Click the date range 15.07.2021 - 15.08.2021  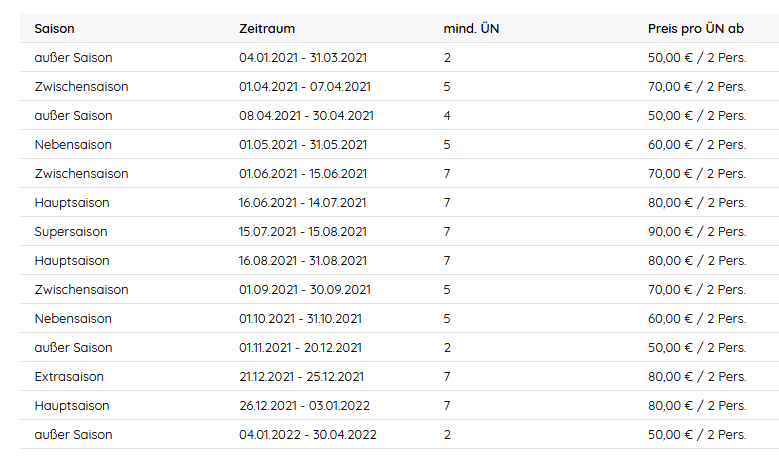(x=303, y=232)
